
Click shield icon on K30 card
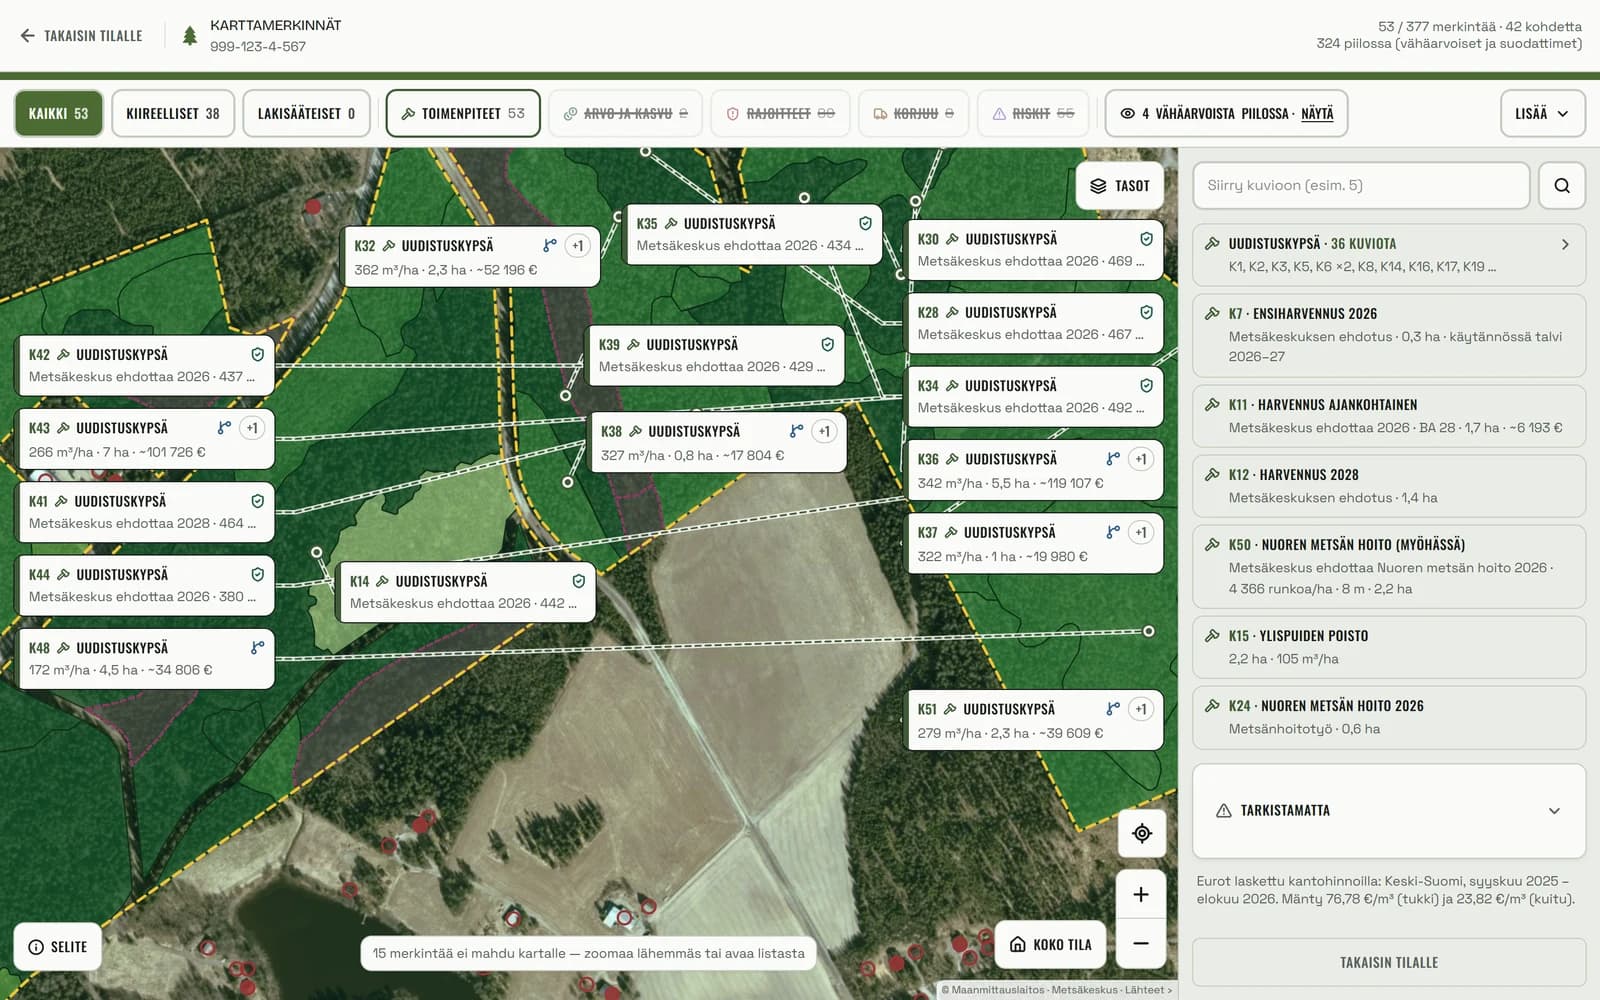[1146, 239]
